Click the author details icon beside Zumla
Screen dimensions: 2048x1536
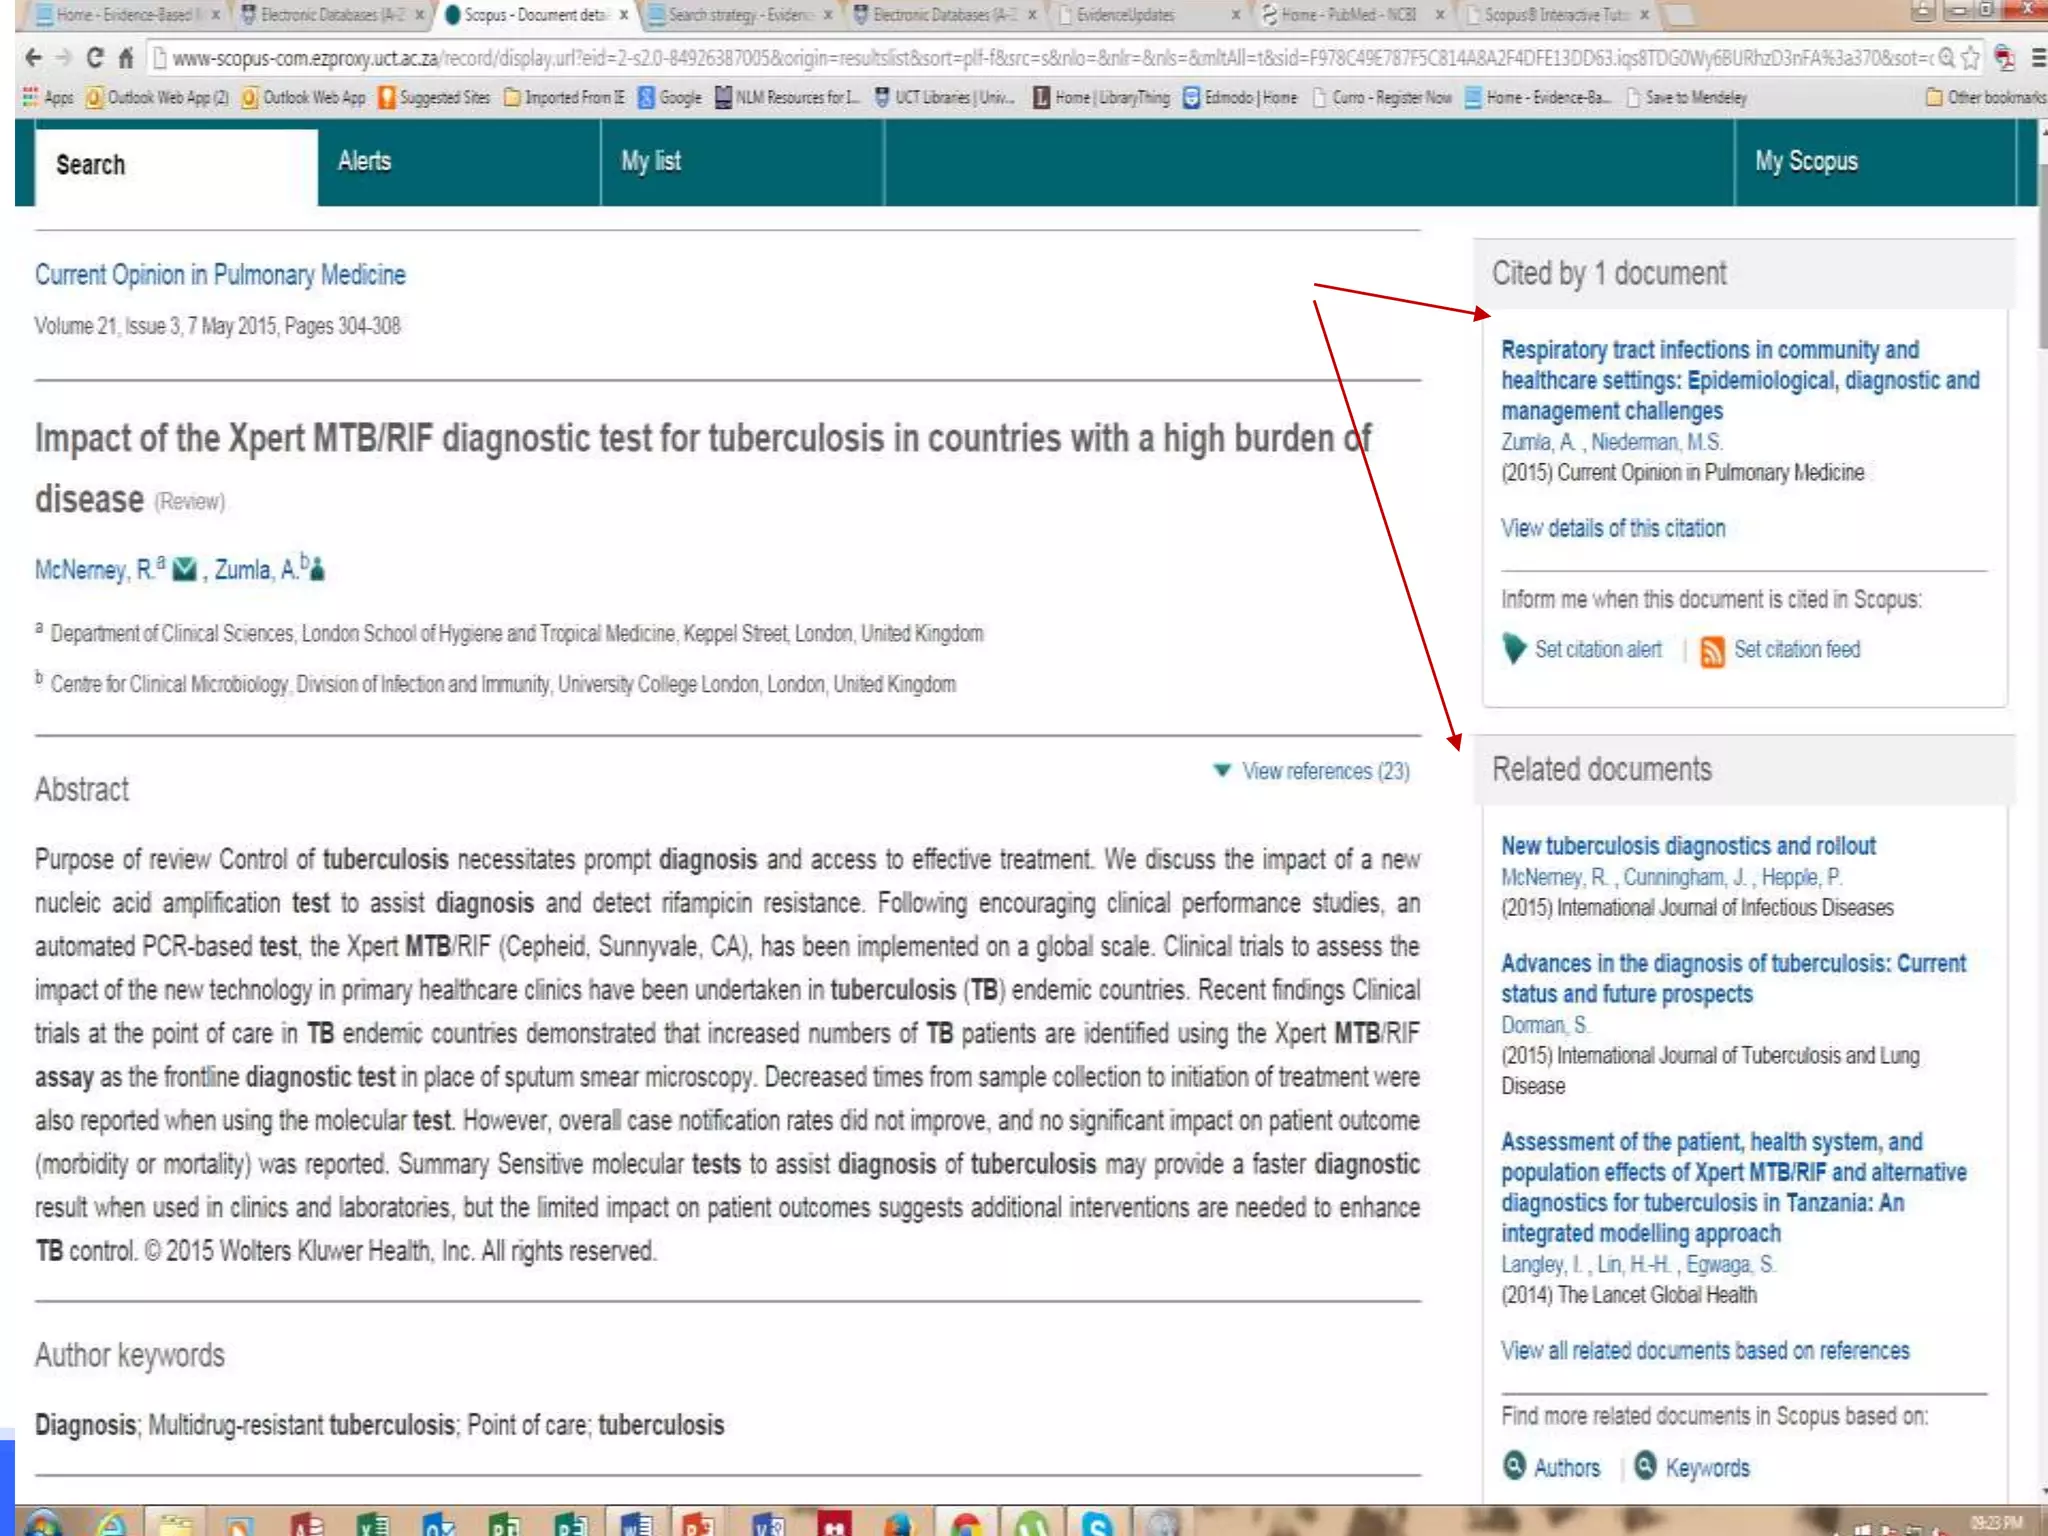(318, 570)
